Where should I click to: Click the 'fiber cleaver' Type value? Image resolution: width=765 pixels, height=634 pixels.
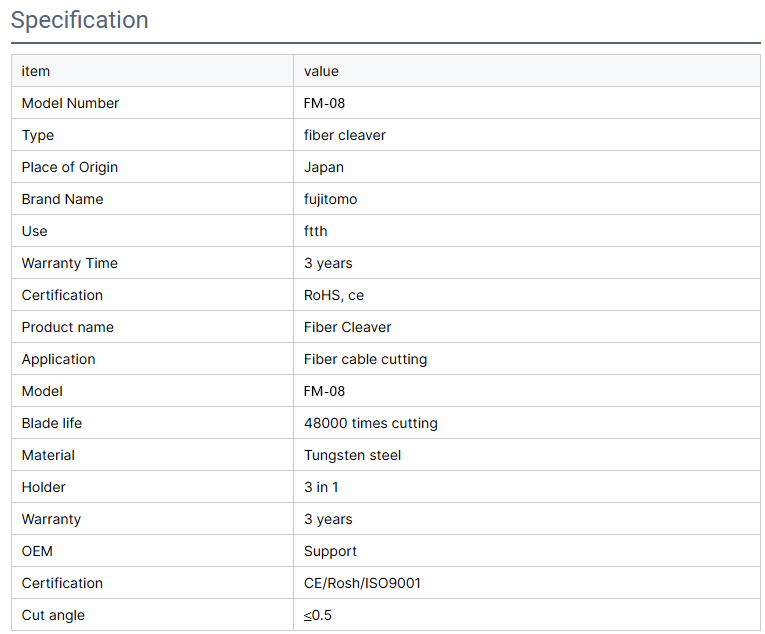[x=344, y=135]
